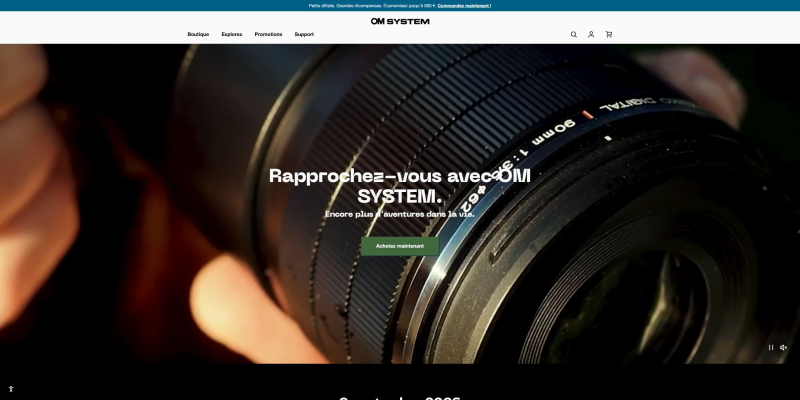Open the Boutique menu
This screenshot has width=800, height=400.
[198, 34]
